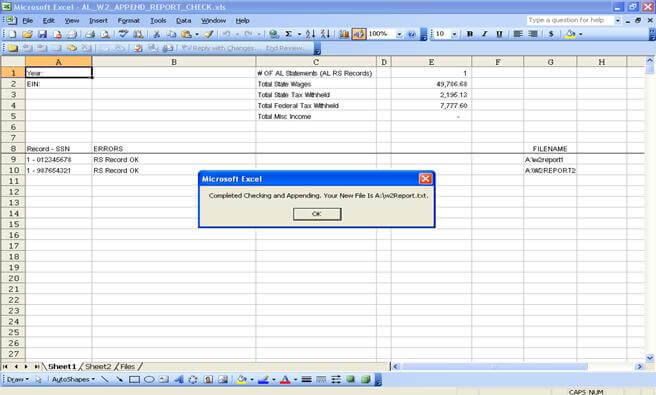Click the Save icon in toolbar
656x395 pixels.
click(x=42, y=34)
